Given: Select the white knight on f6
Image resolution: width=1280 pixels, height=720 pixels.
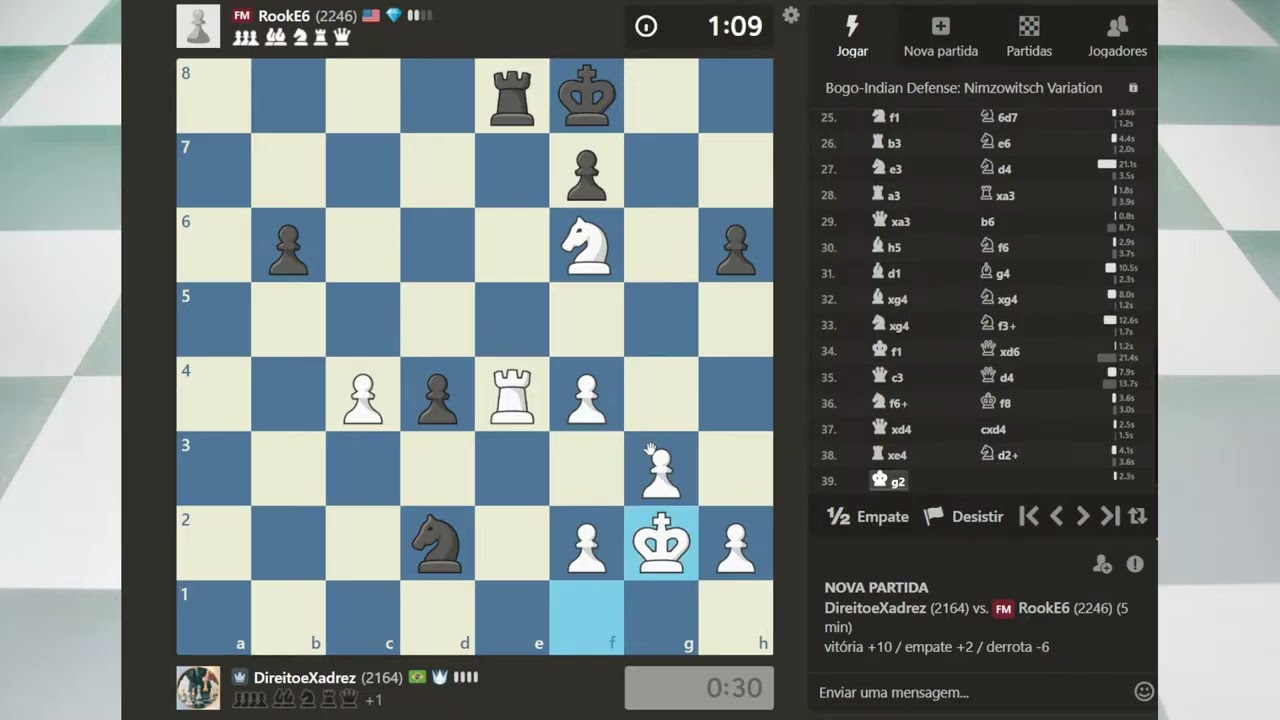Looking at the screenshot, I should pyautogui.click(x=587, y=245).
